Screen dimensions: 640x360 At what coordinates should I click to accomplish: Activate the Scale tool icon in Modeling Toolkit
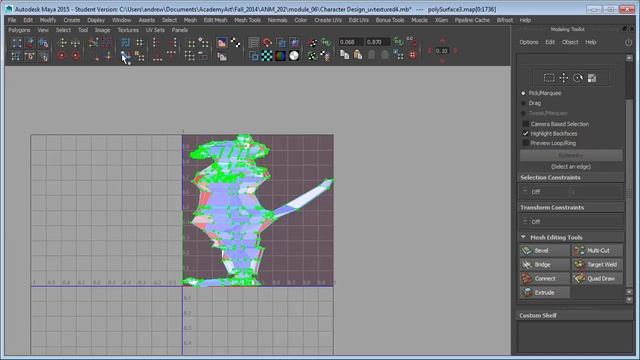[592, 78]
